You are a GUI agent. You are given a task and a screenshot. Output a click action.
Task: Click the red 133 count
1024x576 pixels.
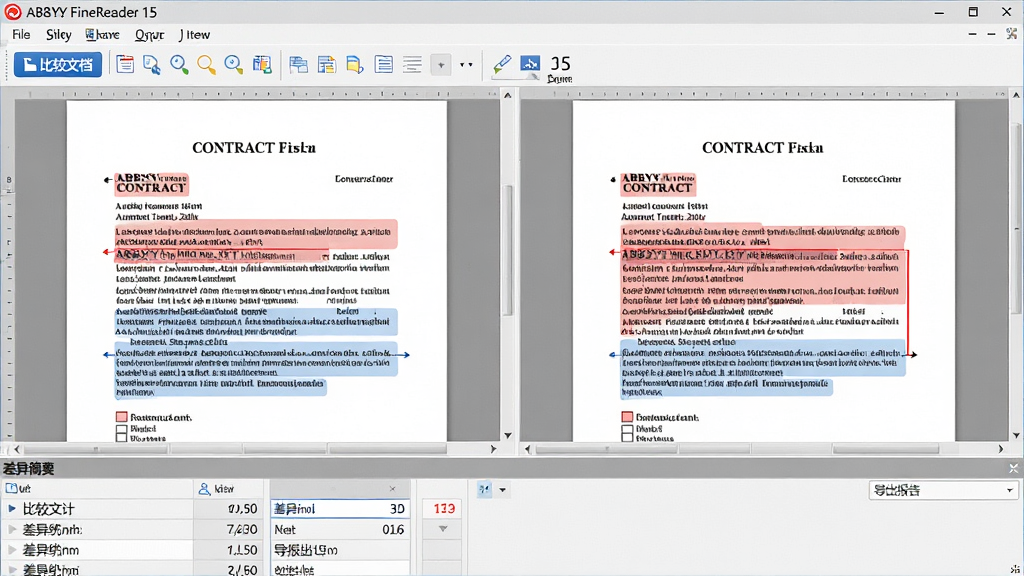[x=444, y=508]
